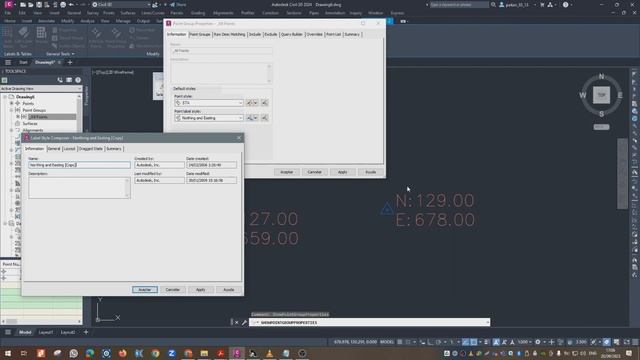This screenshot has width=640, height=360.
Task: Click the edit icon beside Point style ETA
Action: point(249,103)
